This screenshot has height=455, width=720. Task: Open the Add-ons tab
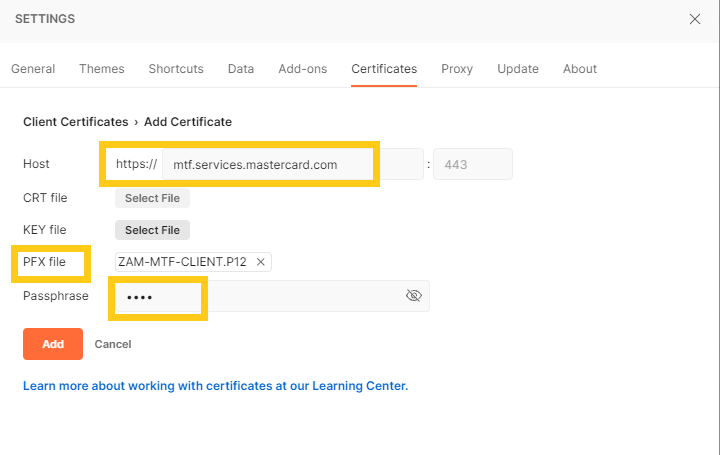[x=303, y=69]
